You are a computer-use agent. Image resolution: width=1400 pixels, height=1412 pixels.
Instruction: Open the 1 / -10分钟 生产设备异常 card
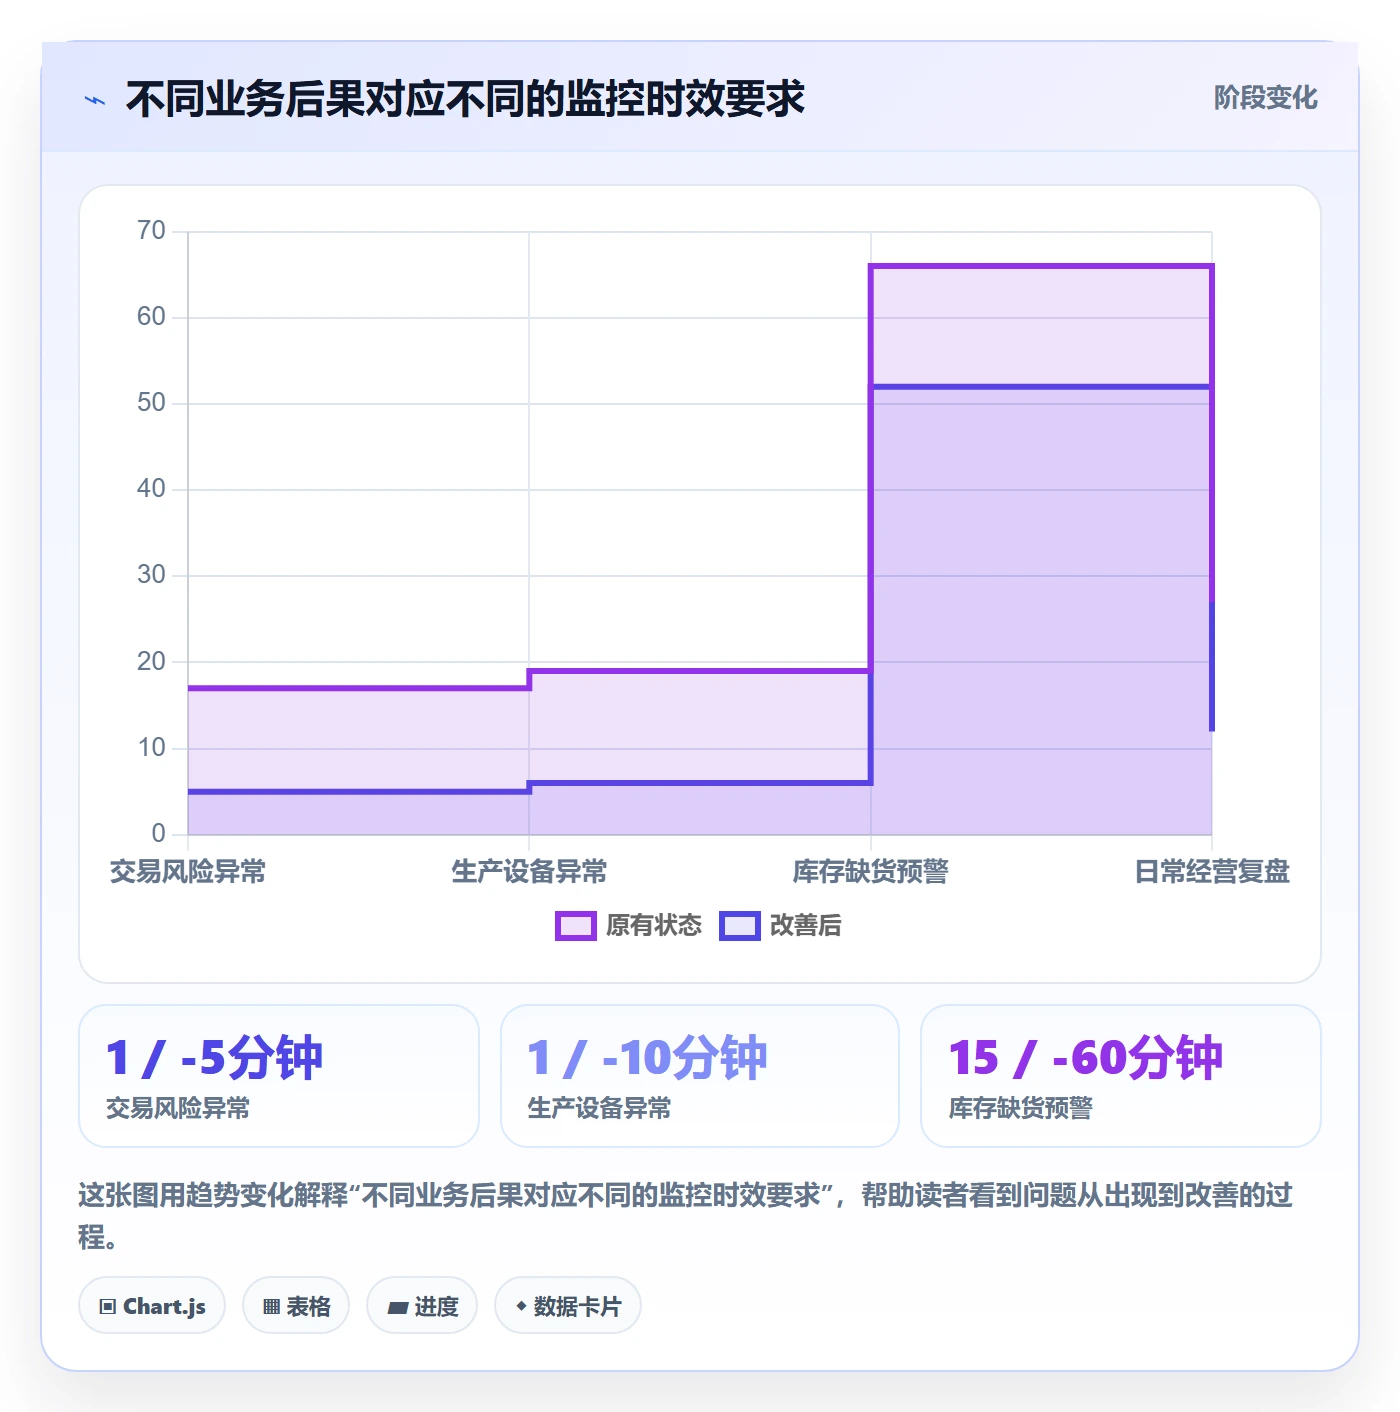coord(700,1076)
